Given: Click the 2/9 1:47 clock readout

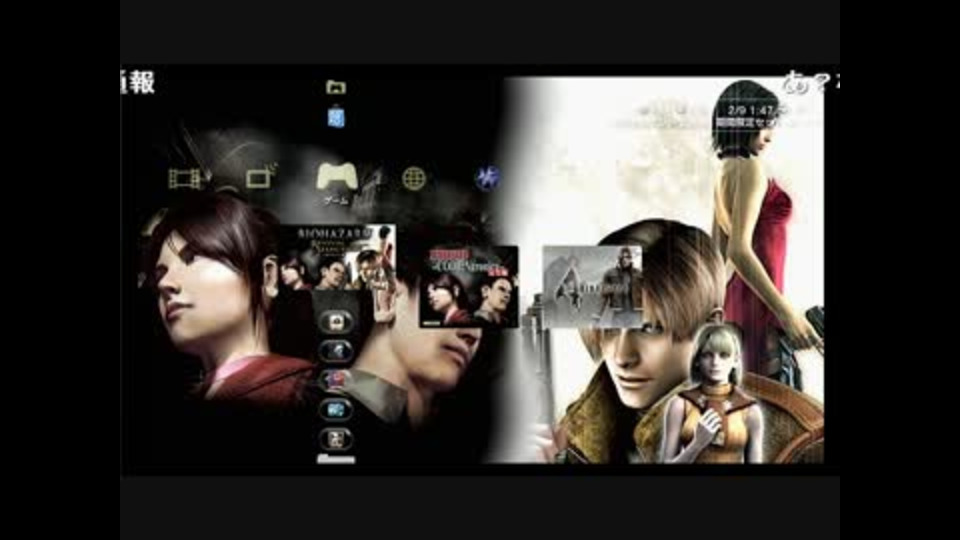Looking at the screenshot, I should point(750,110).
